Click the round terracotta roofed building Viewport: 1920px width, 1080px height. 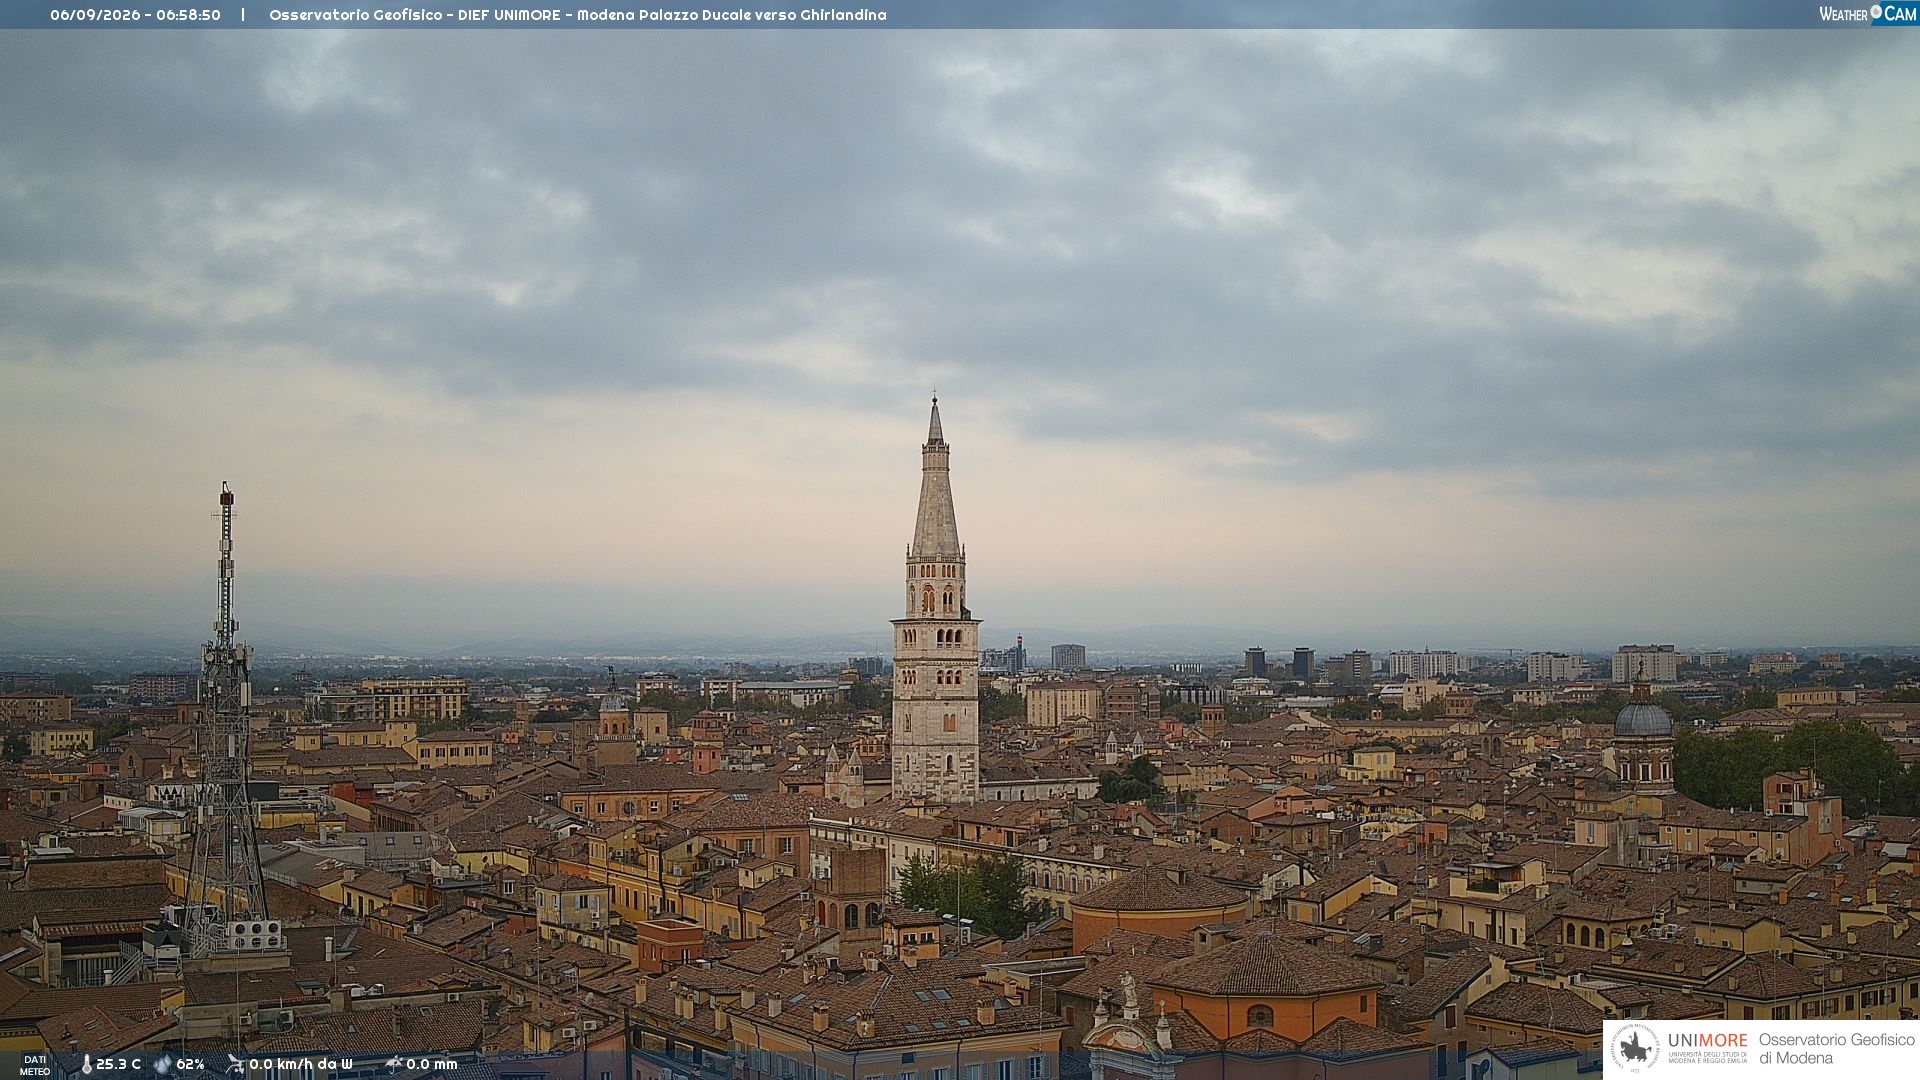(1160, 905)
